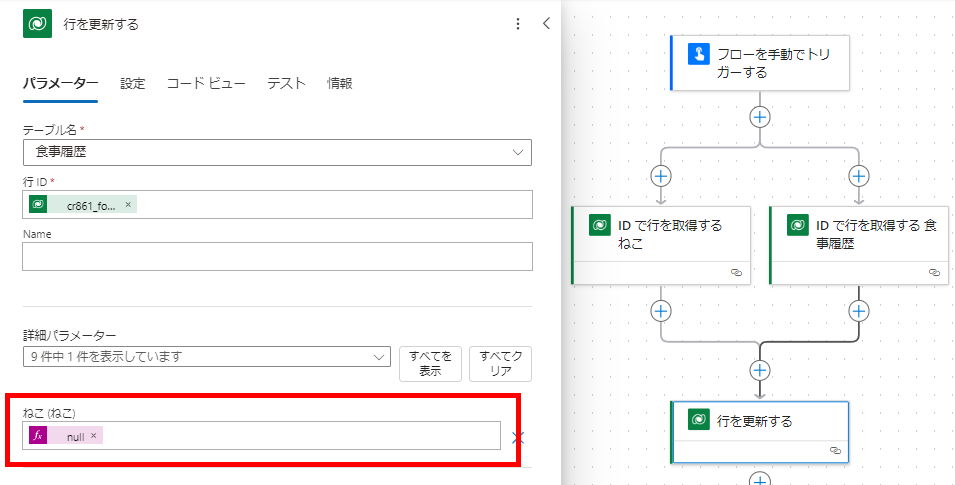Switch to the パラメーター tab
This screenshot has height=485, width=955.
pyautogui.click(x=60, y=83)
